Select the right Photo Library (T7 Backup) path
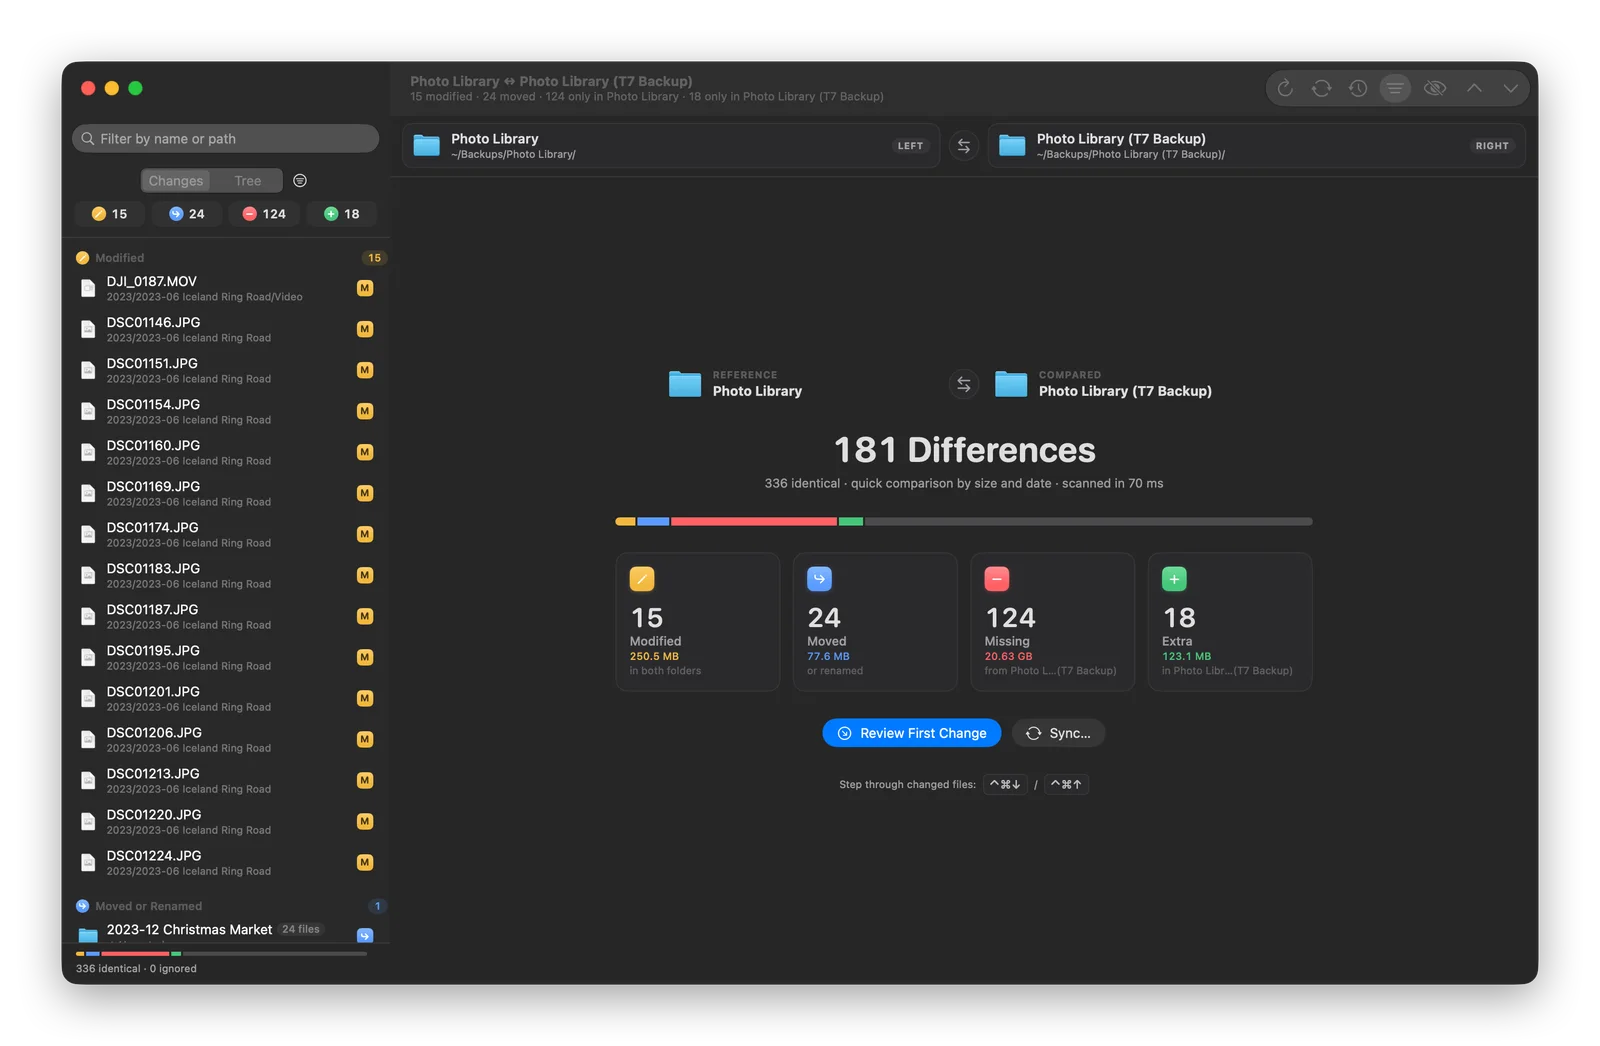This screenshot has height=1046, width=1600. pos(1256,146)
